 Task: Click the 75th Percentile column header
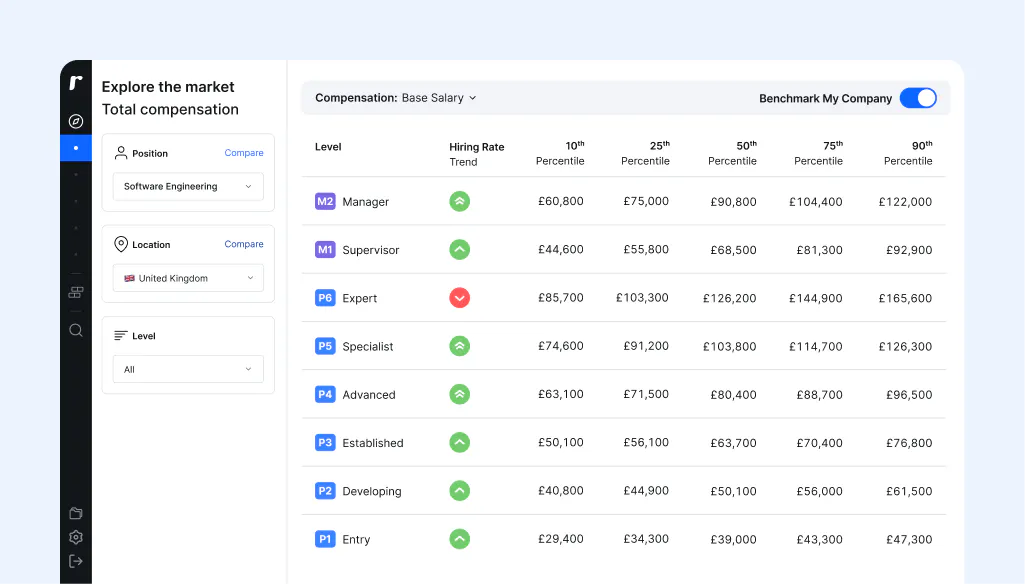pyautogui.click(x=818, y=153)
